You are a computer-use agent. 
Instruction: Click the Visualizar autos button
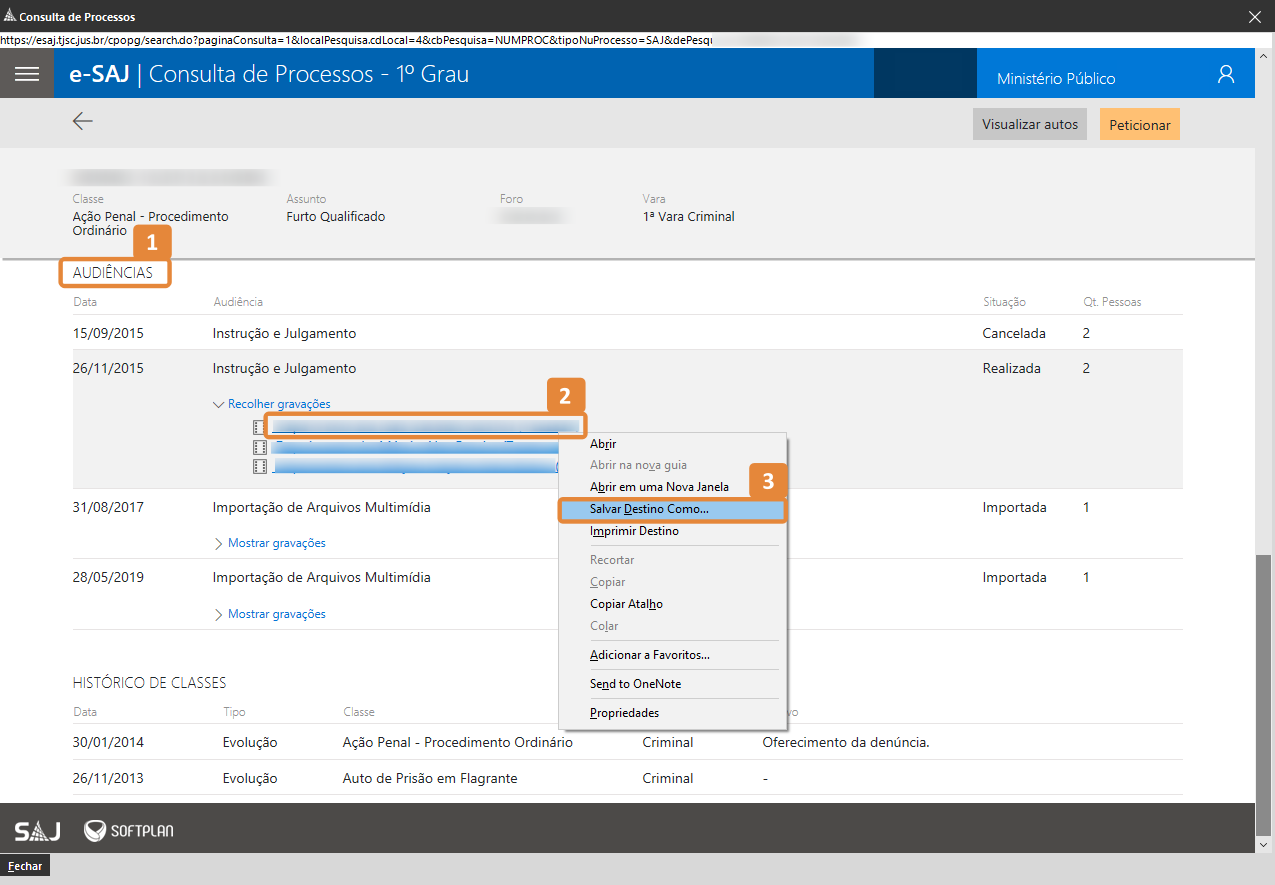coord(1029,125)
